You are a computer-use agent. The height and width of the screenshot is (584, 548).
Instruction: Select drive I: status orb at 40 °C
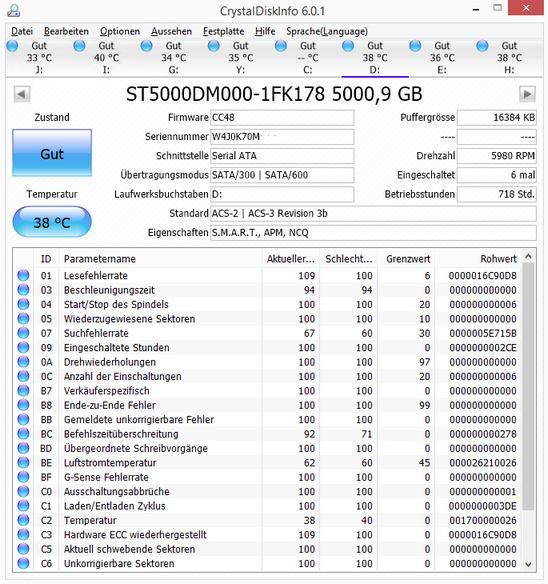pos(79,46)
